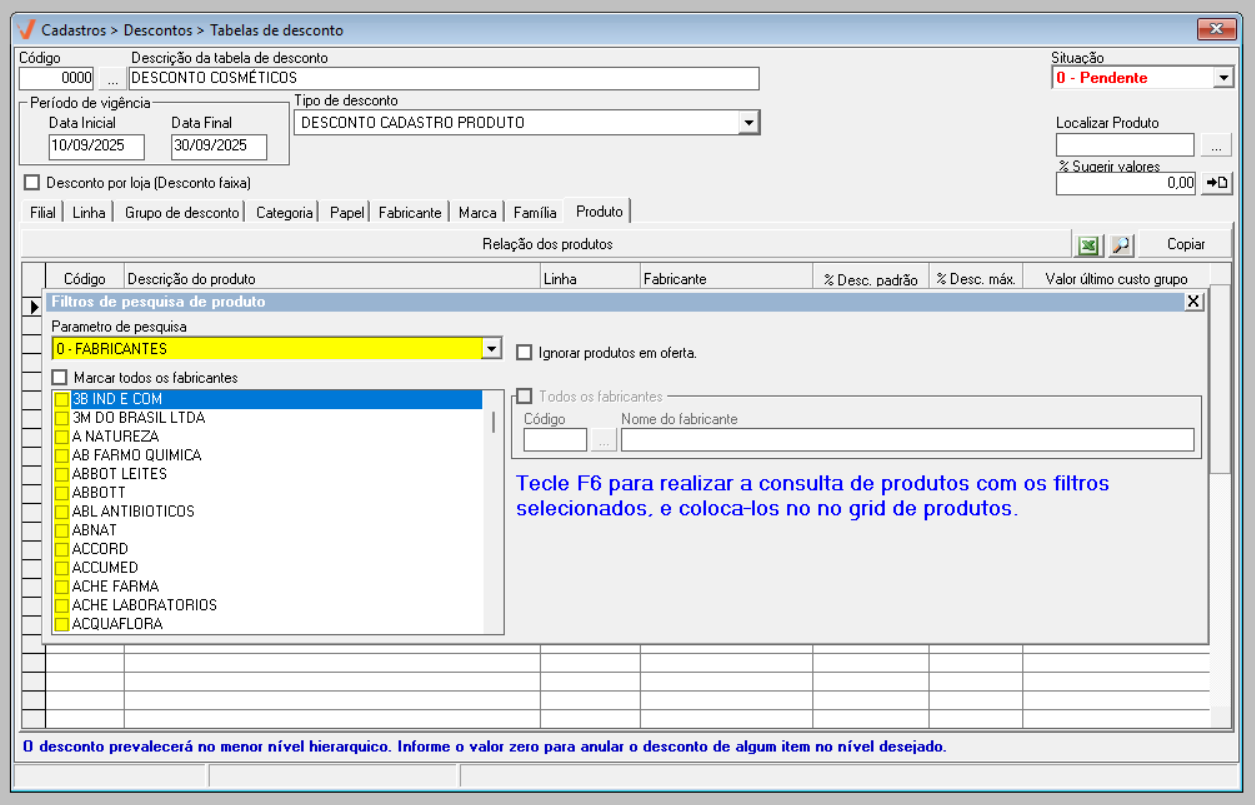Close the Filtros de pesquisa de produto panel
Viewport: 1255px width, 805px height.
coord(1193,302)
